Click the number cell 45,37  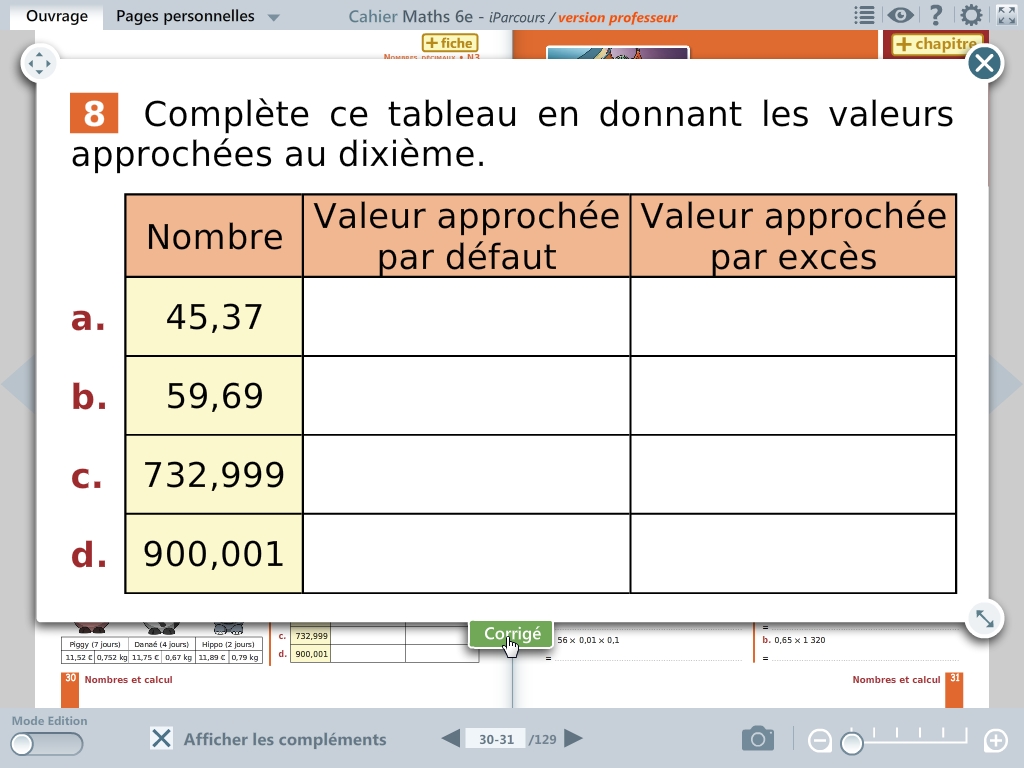pos(214,317)
